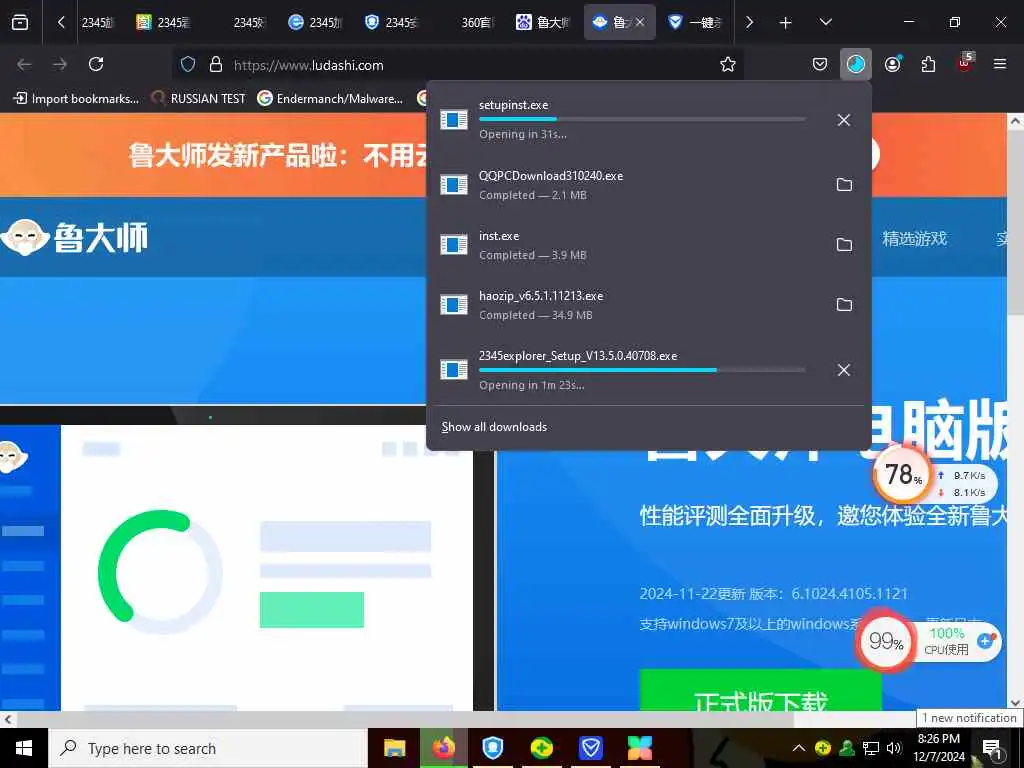
Task: Open the list all tabs dropdown
Action: [825, 23]
